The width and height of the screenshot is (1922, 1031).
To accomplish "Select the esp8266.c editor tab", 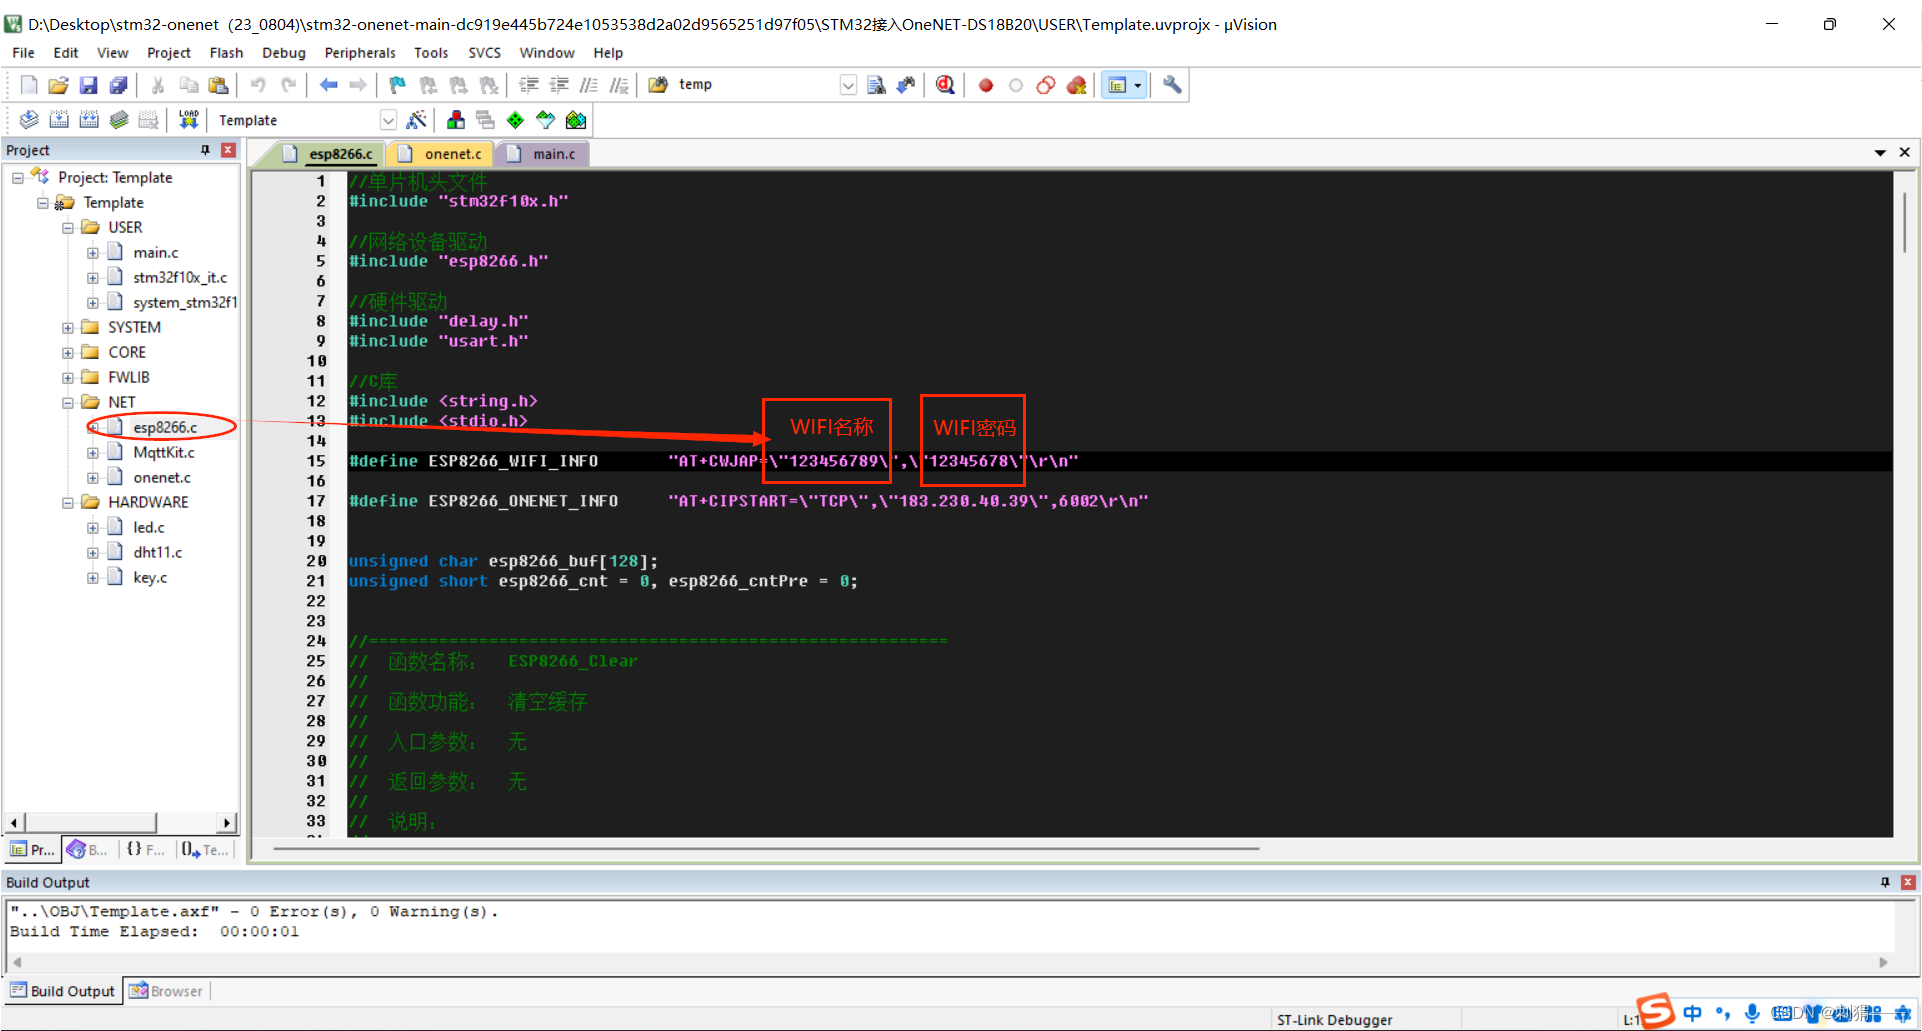I will (330, 154).
